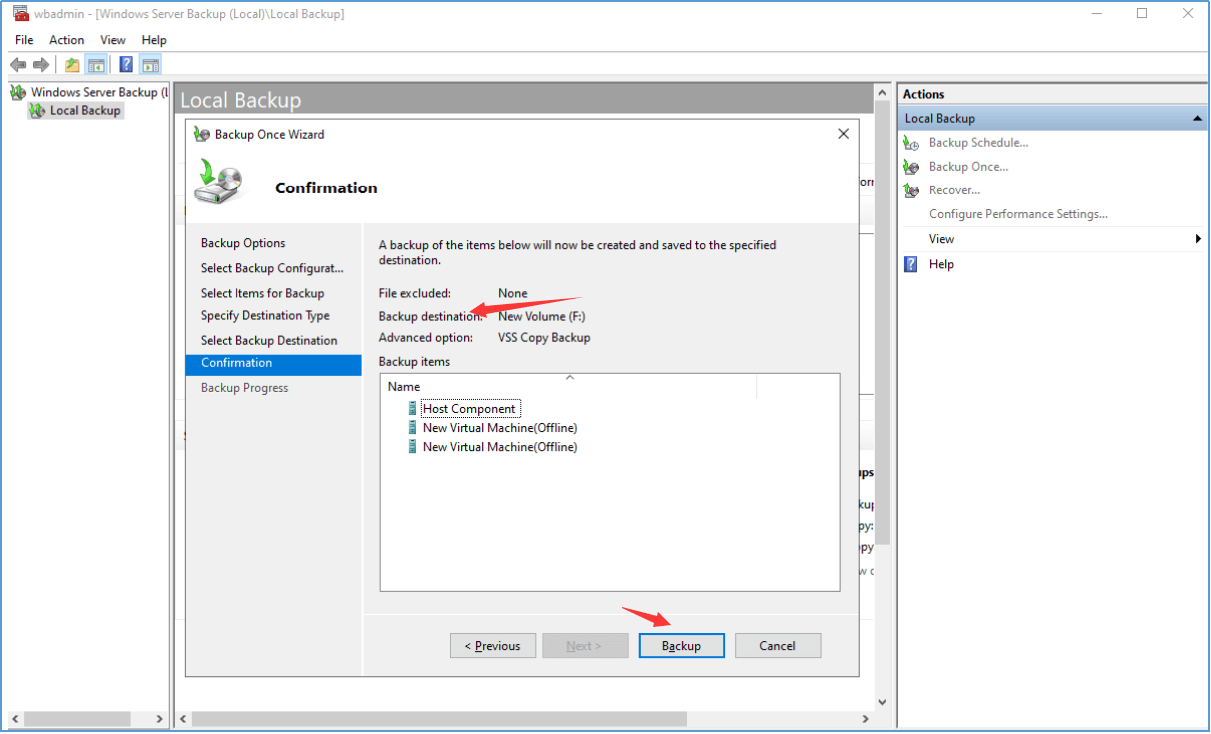Click the Previous button
The image size is (1211, 734).
(x=493, y=646)
